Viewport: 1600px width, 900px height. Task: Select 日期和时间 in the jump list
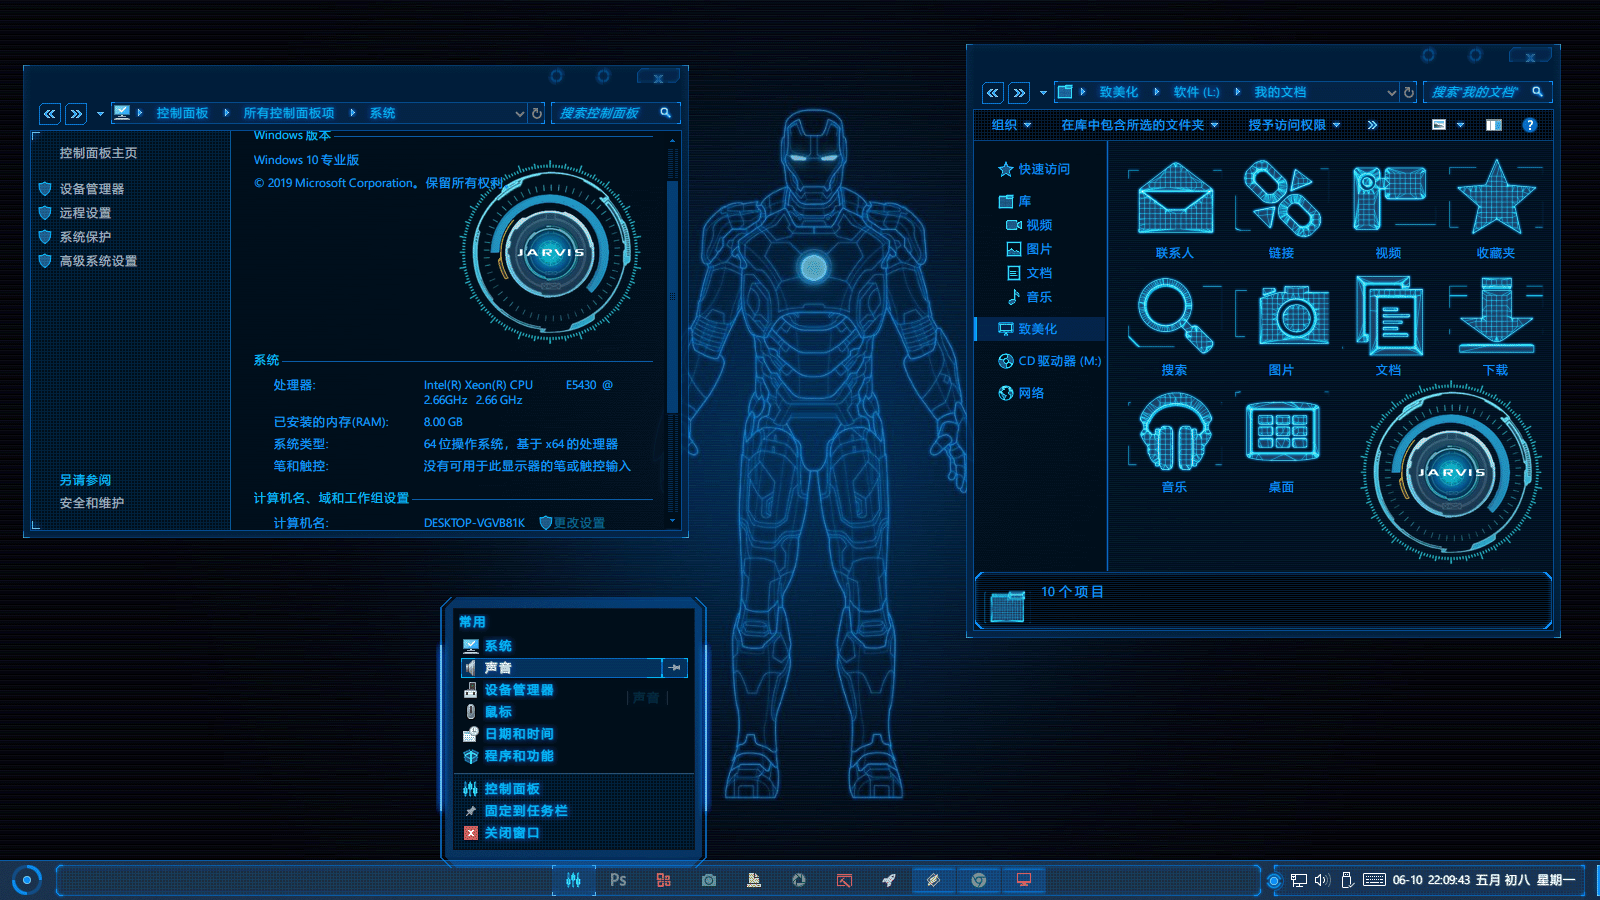[574, 734]
